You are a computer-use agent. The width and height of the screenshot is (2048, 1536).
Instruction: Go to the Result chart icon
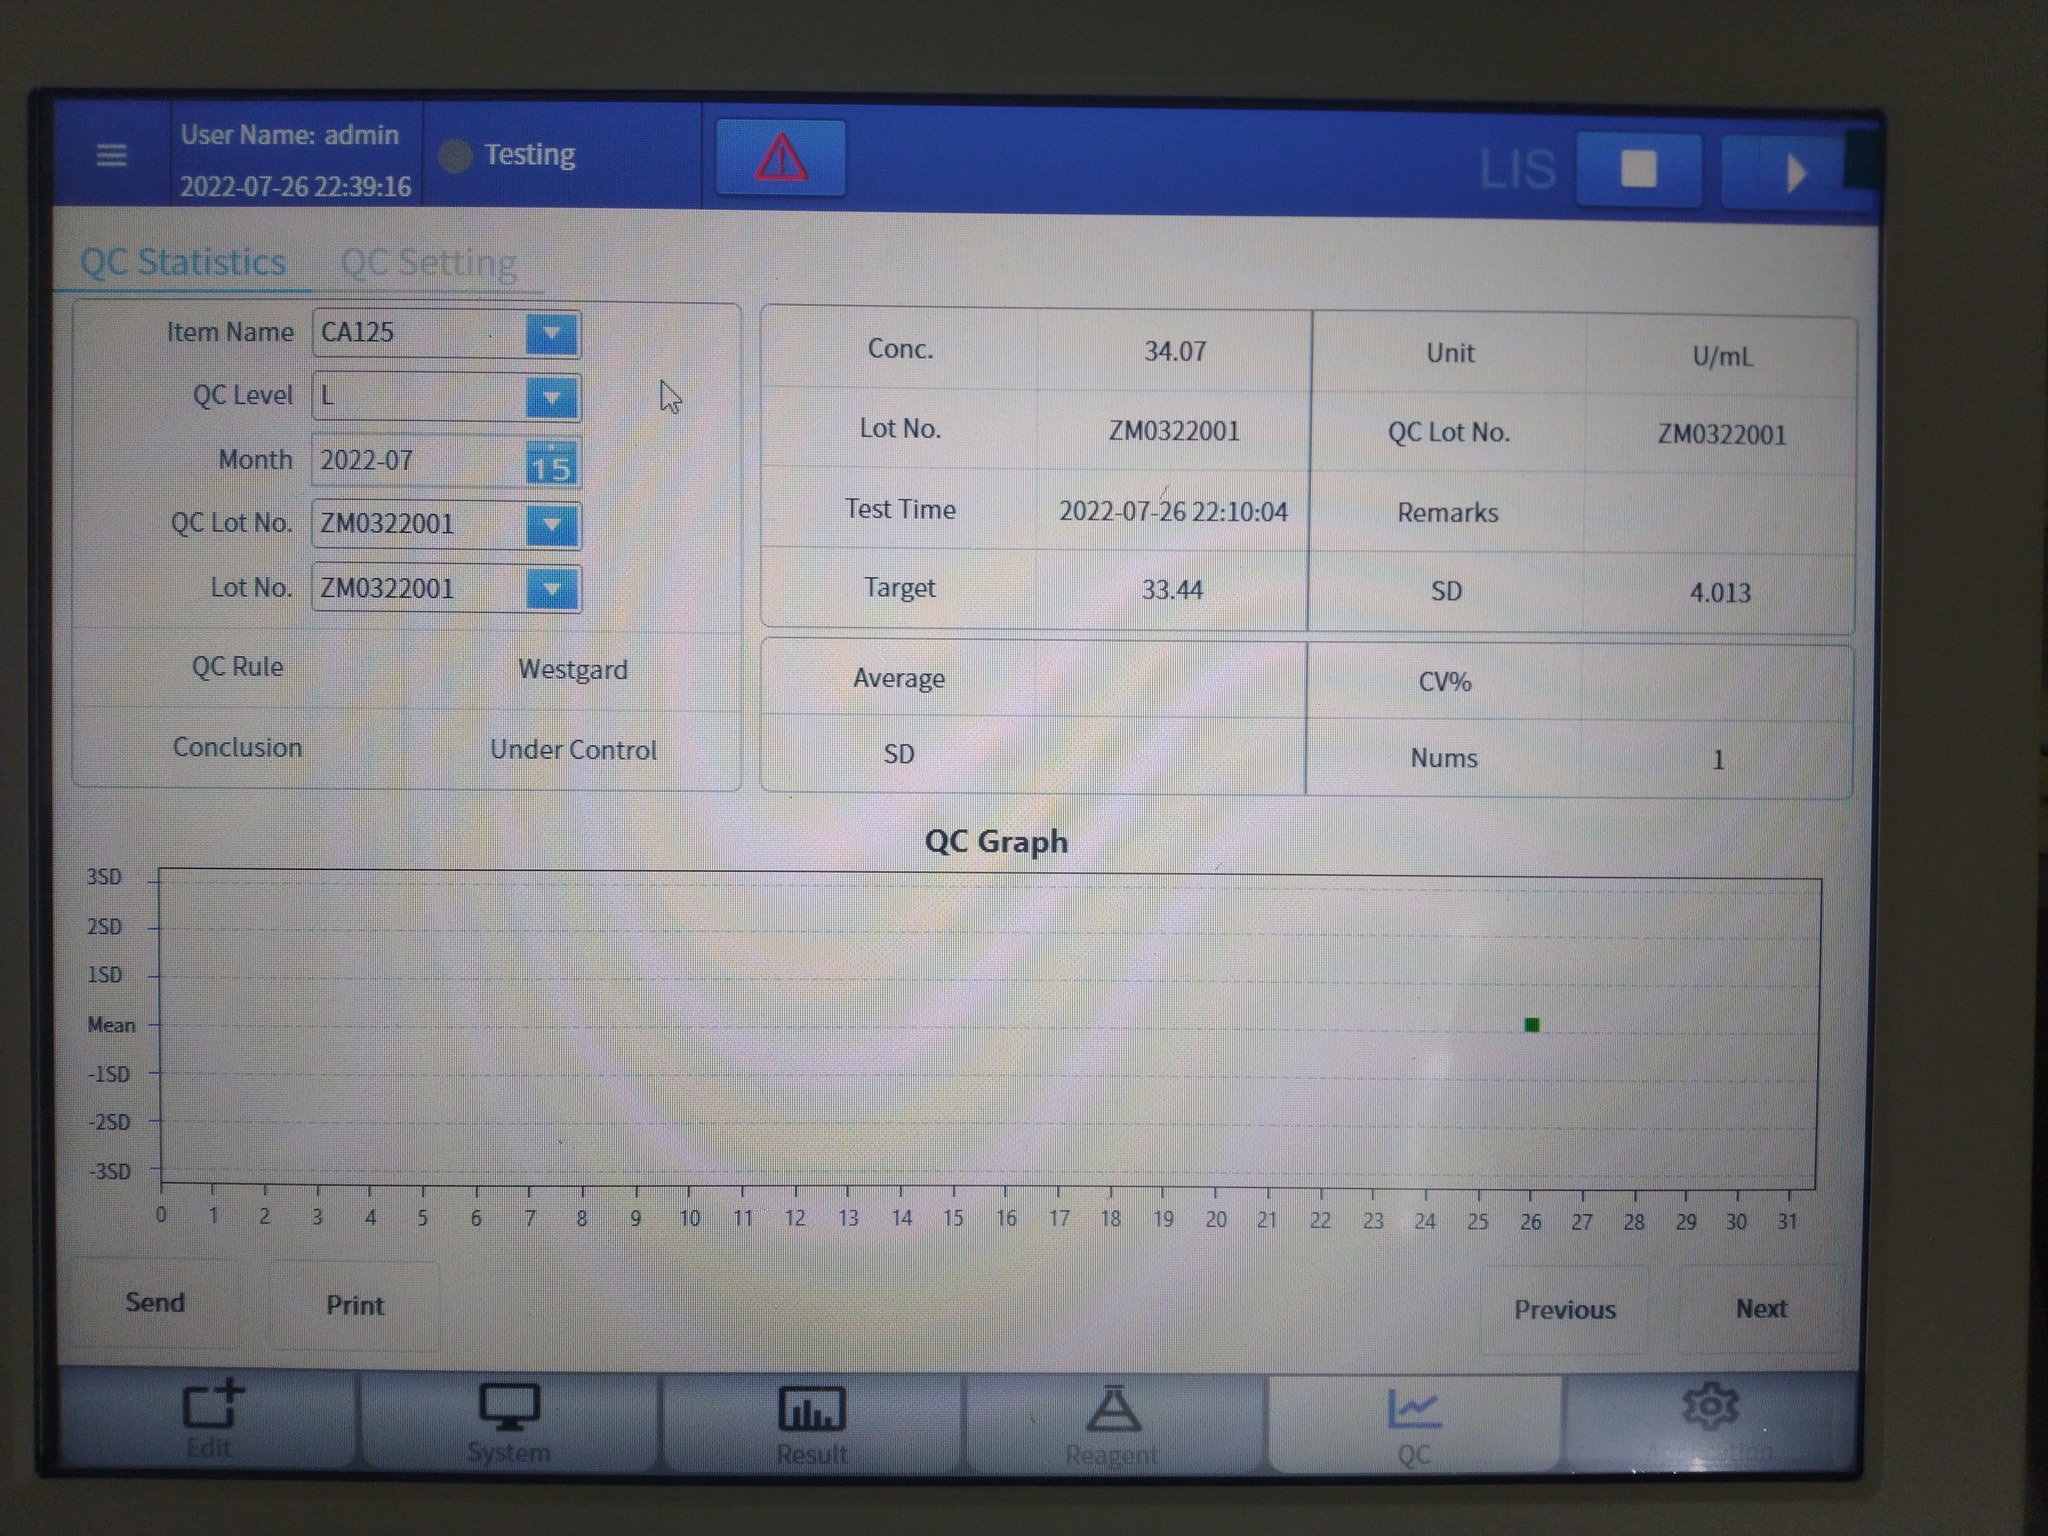point(811,1410)
